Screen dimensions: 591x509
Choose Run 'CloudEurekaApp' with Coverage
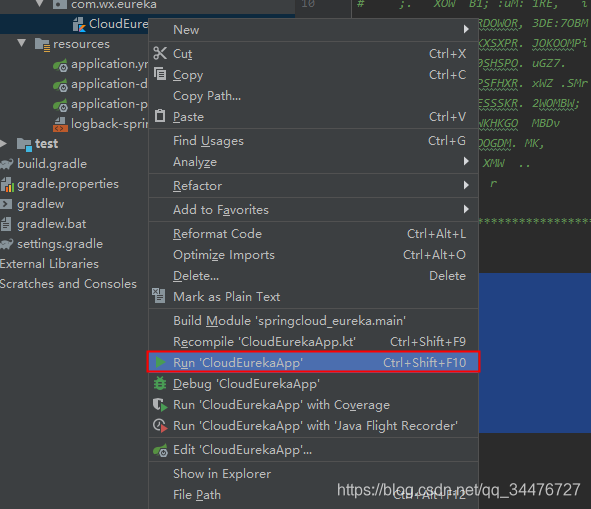314,405
